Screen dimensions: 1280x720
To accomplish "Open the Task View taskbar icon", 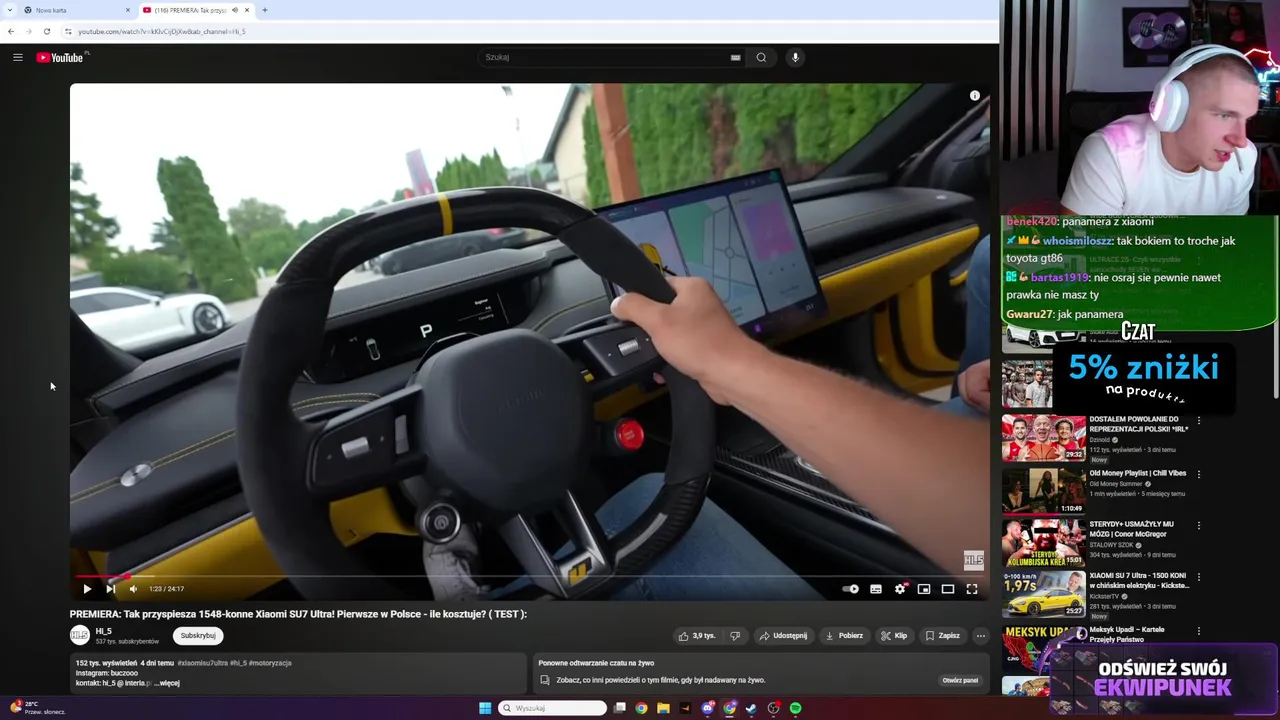I will coord(620,708).
